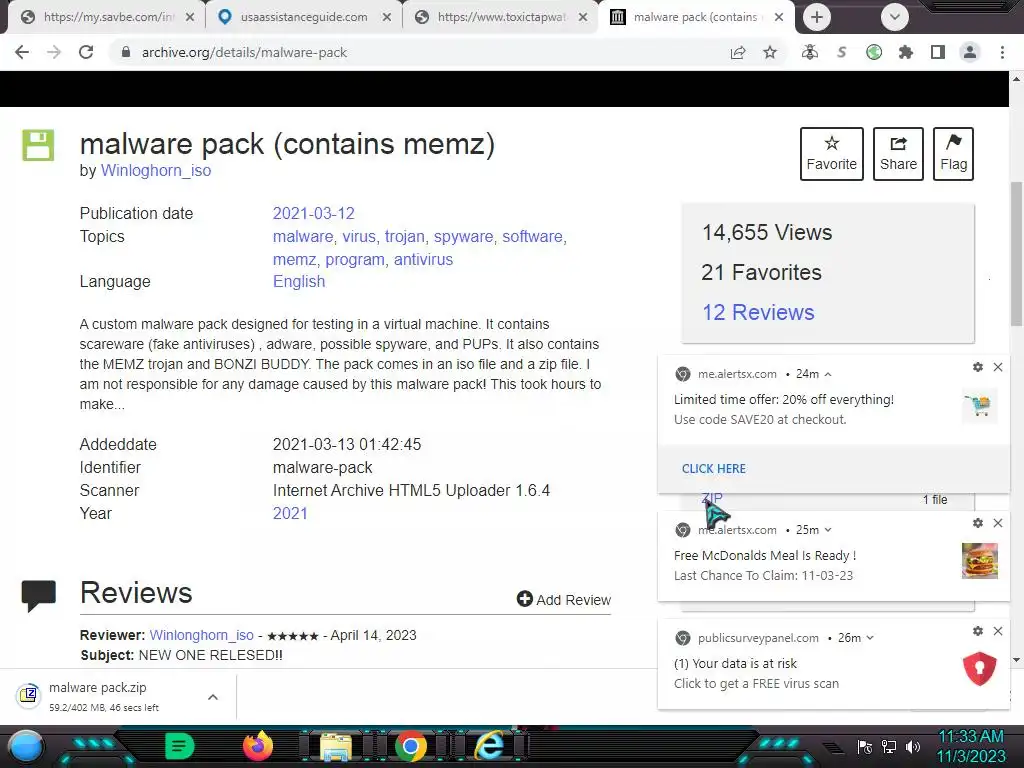
Task: Click the red shield notification image
Action: click(x=980, y=669)
